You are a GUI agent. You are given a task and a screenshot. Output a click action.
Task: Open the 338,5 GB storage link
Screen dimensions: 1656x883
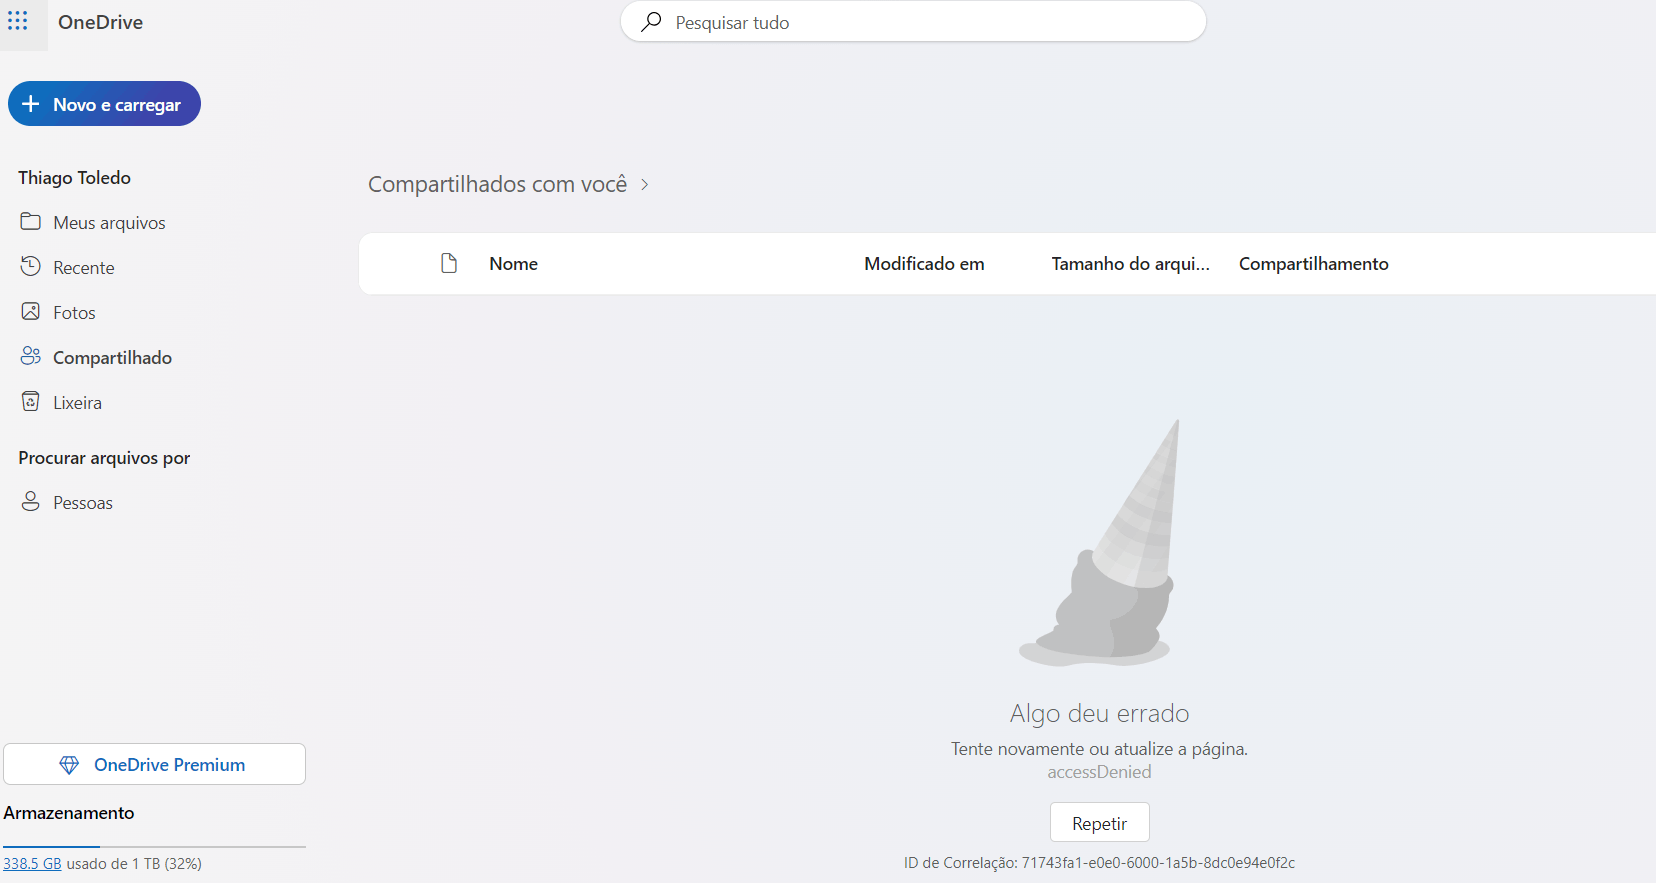coord(32,863)
